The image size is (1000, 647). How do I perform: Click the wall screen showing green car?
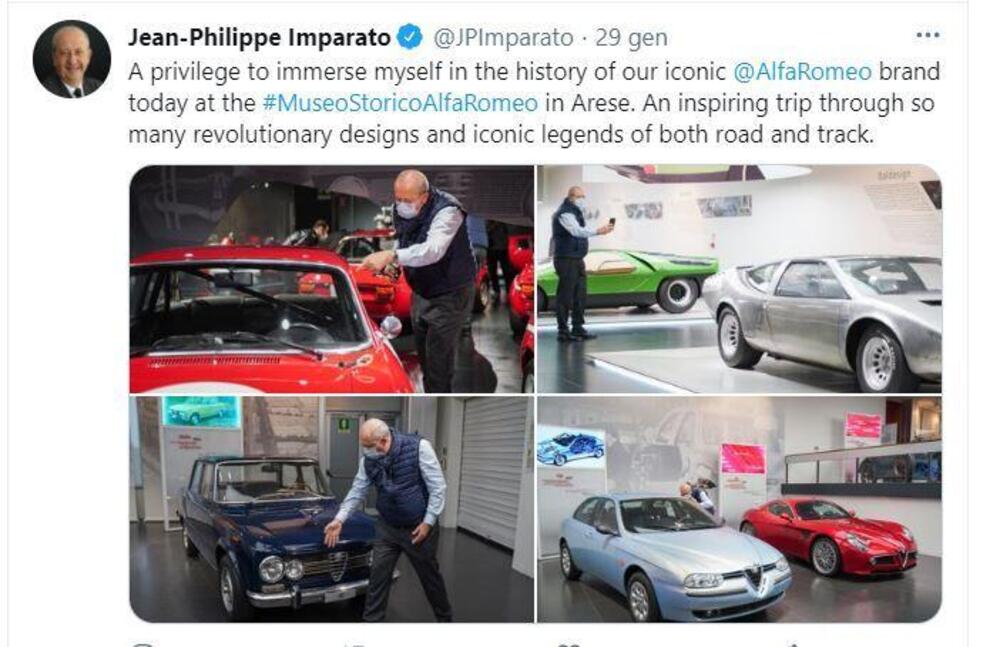[202, 412]
